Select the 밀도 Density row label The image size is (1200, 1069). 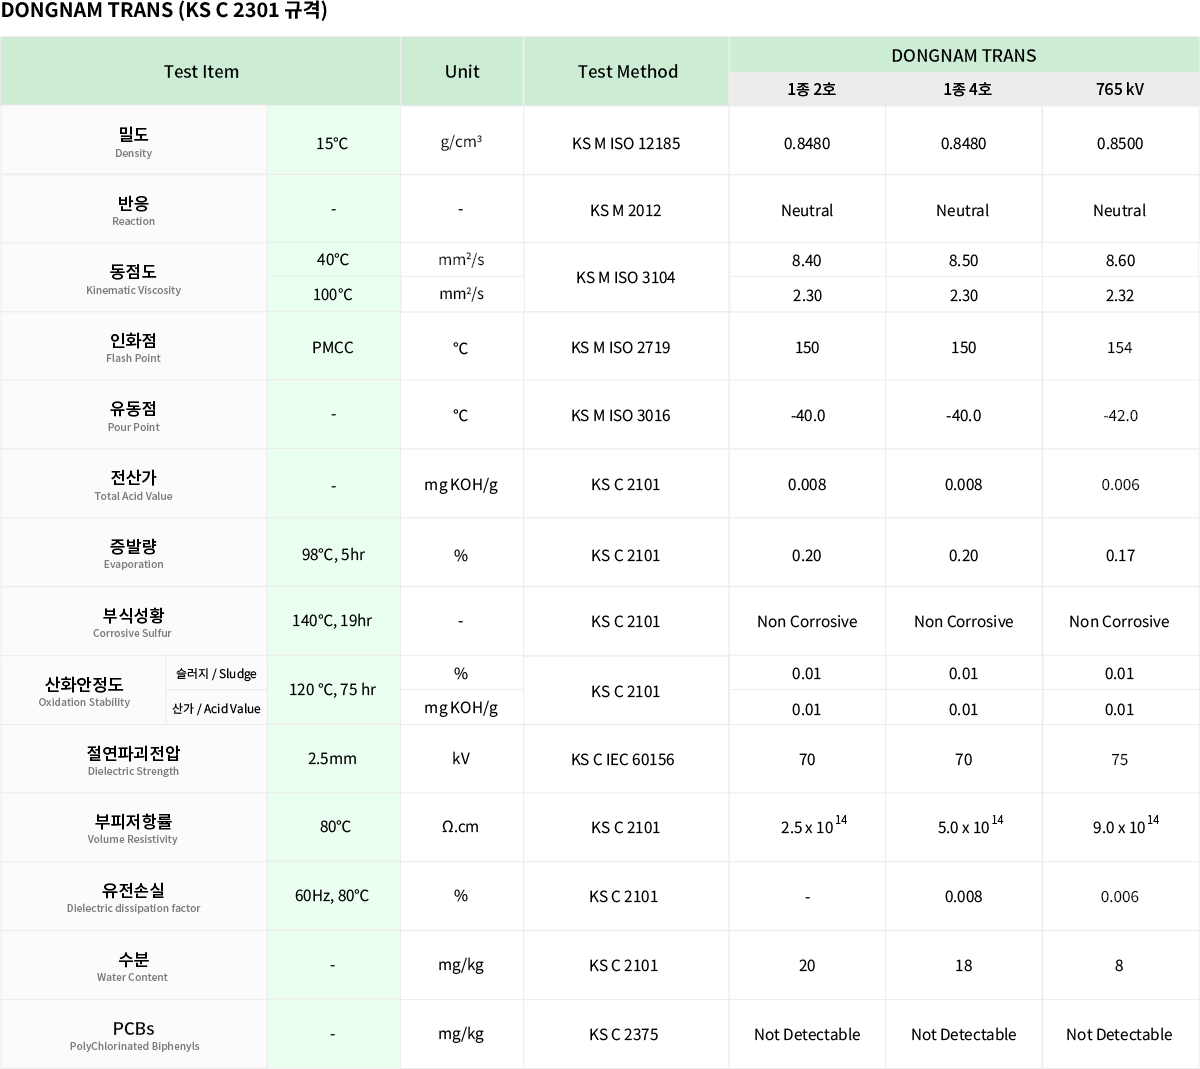pos(134,141)
